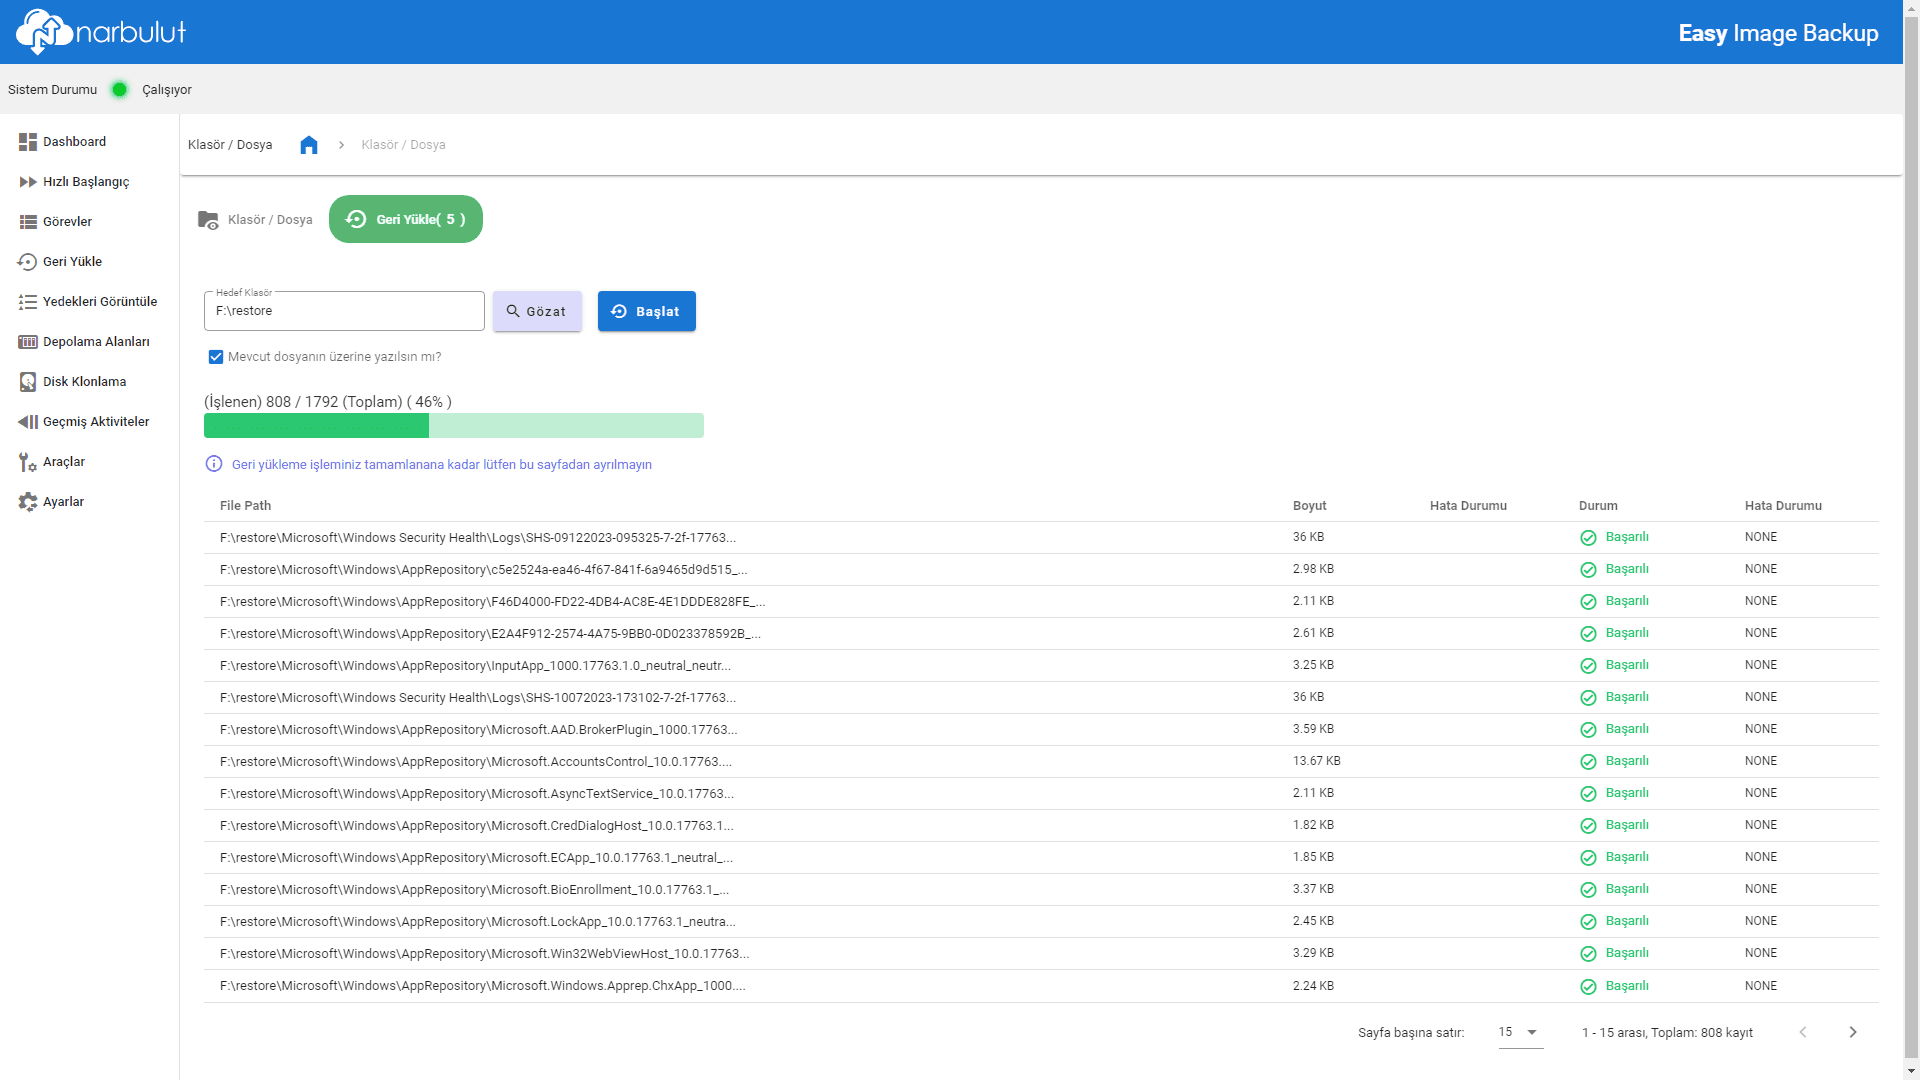Click the Gözat browse button

point(537,311)
